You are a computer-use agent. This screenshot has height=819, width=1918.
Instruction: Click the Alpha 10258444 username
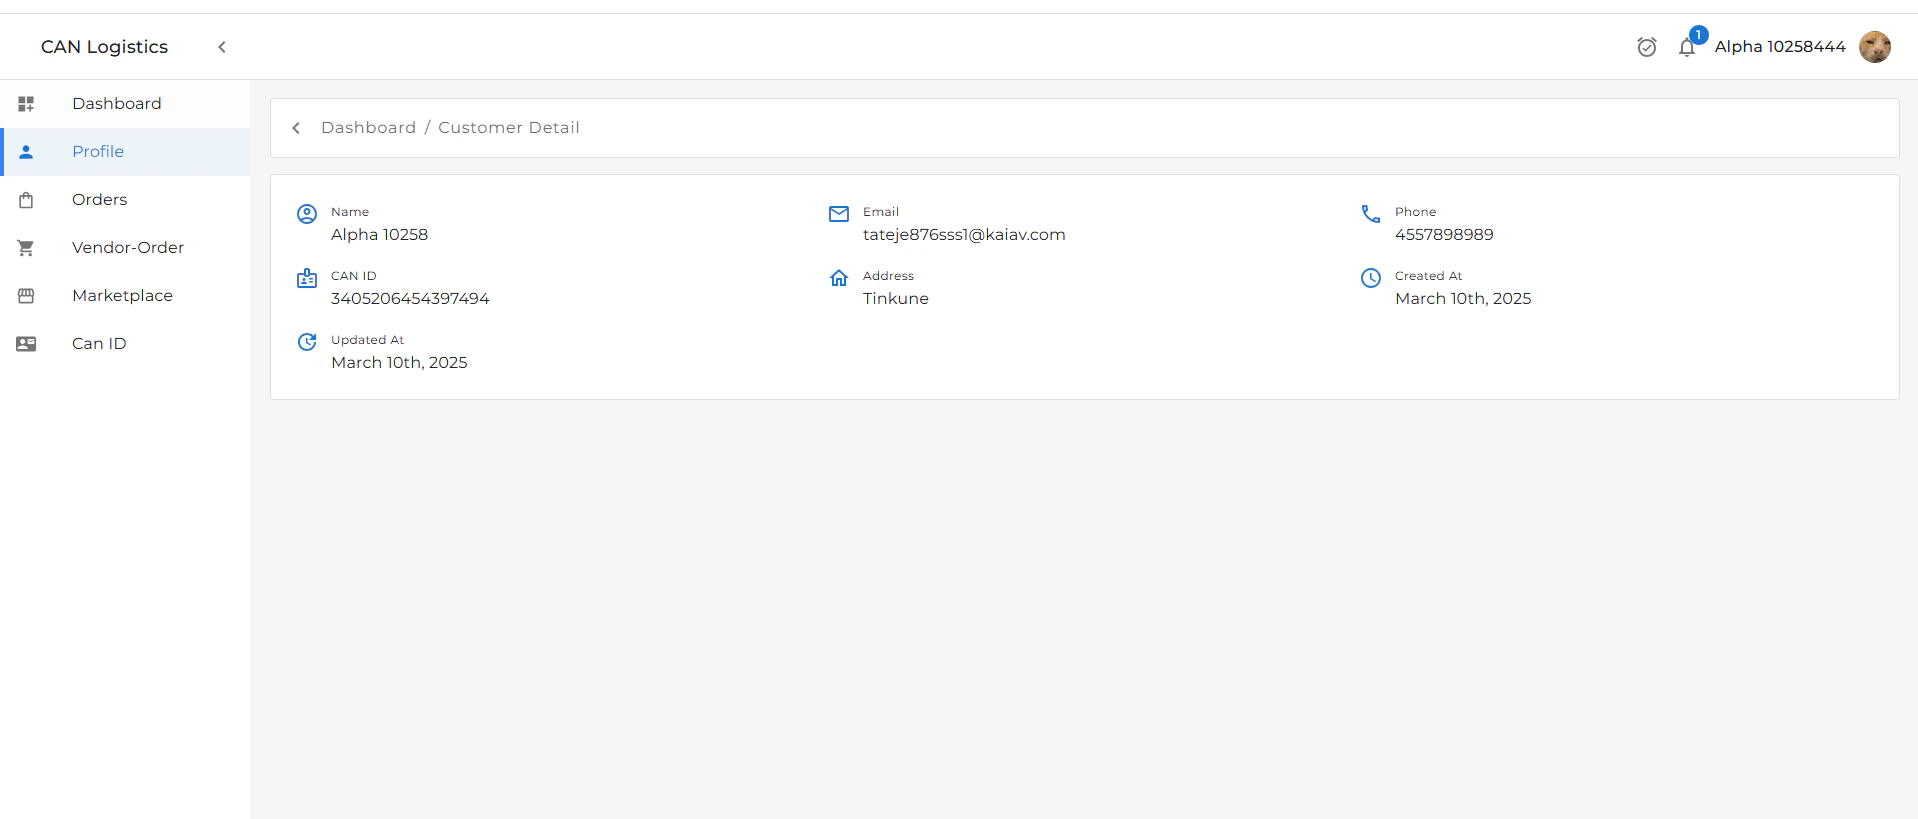coord(1780,47)
